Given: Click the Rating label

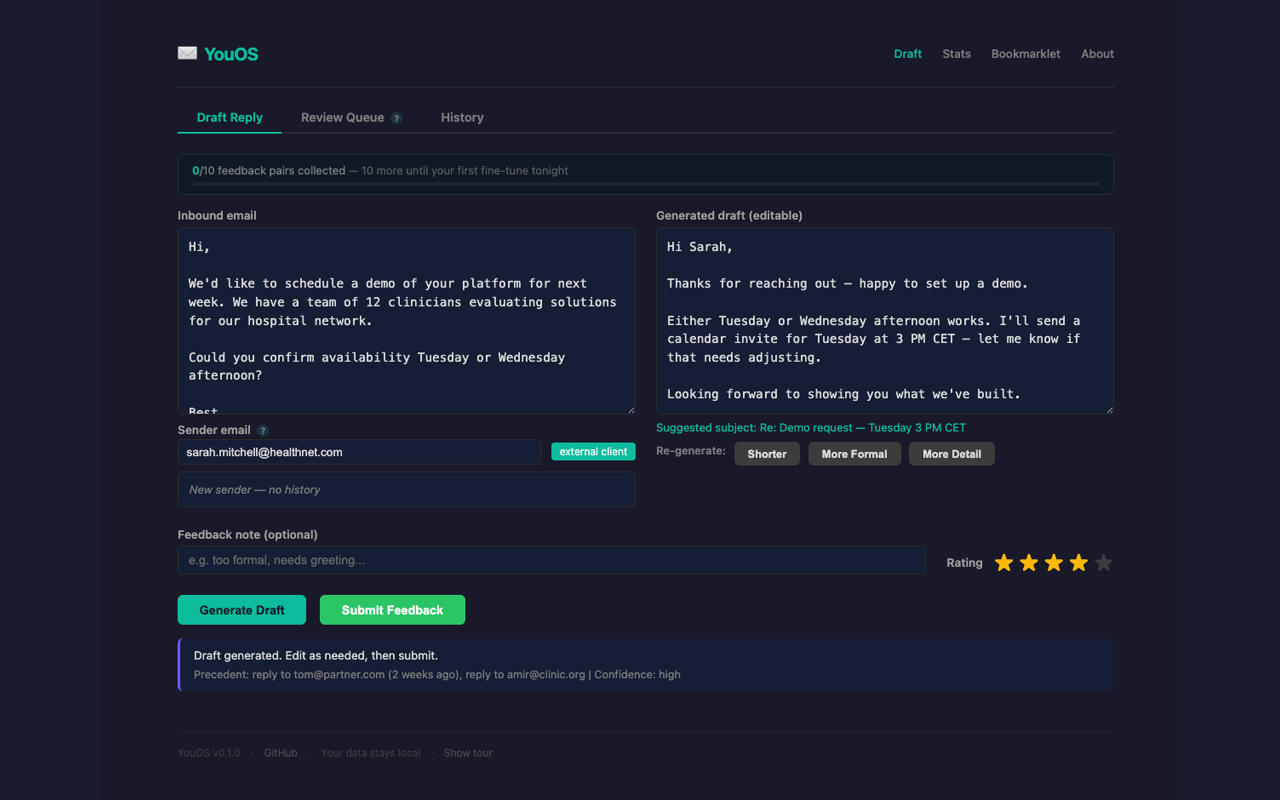Looking at the screenshot, I should tap(964, 563).
